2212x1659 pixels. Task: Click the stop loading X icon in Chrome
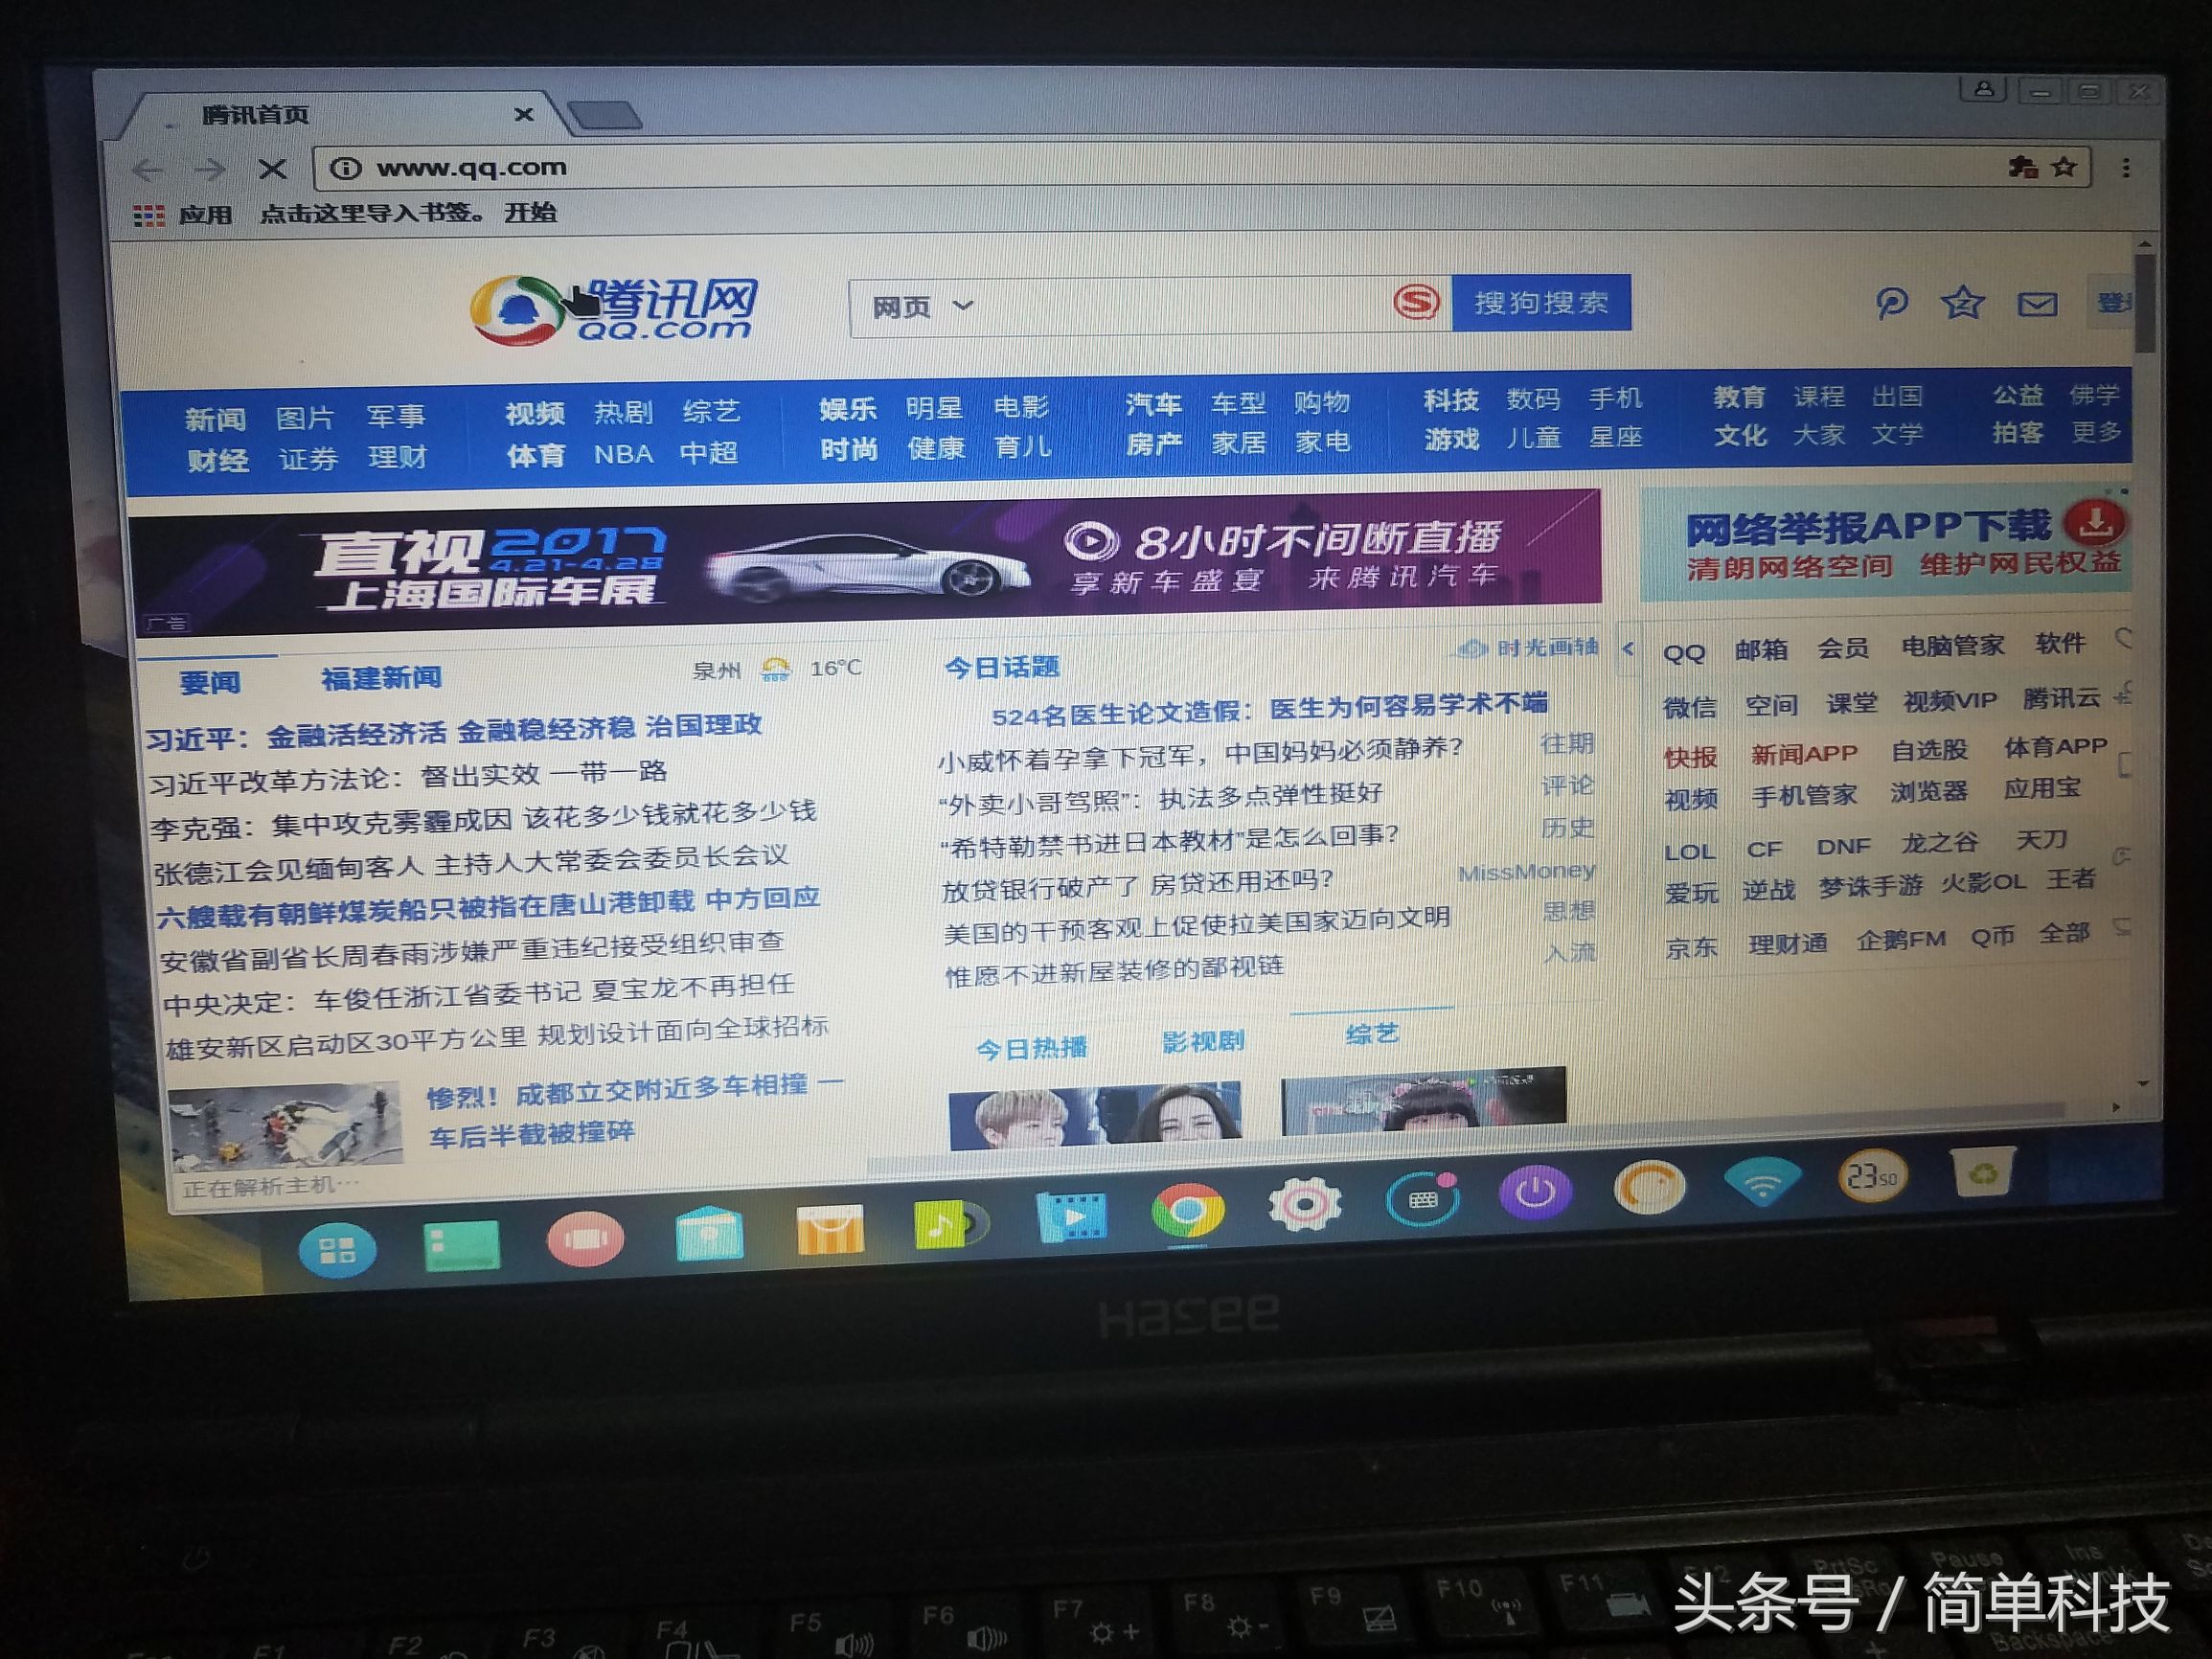pos(272,168)
